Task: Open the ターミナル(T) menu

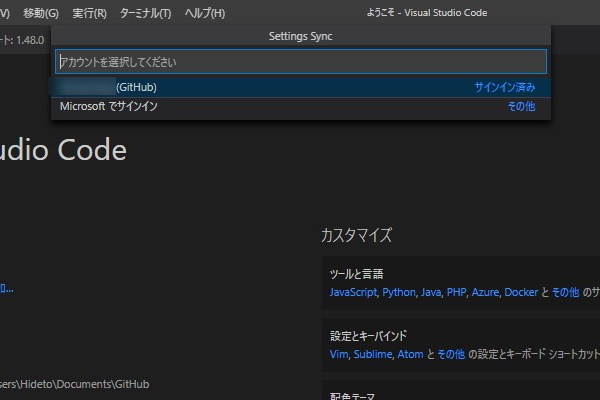Action: pyautogui.click(x=145, y=13)
